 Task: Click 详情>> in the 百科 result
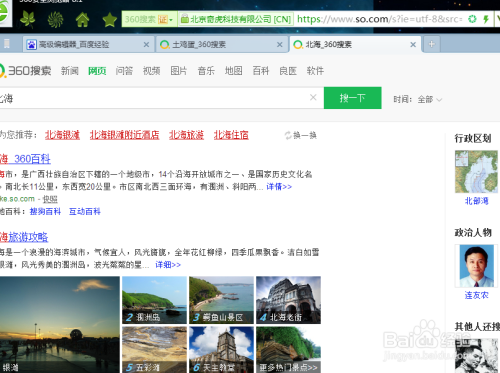[279, 187]
